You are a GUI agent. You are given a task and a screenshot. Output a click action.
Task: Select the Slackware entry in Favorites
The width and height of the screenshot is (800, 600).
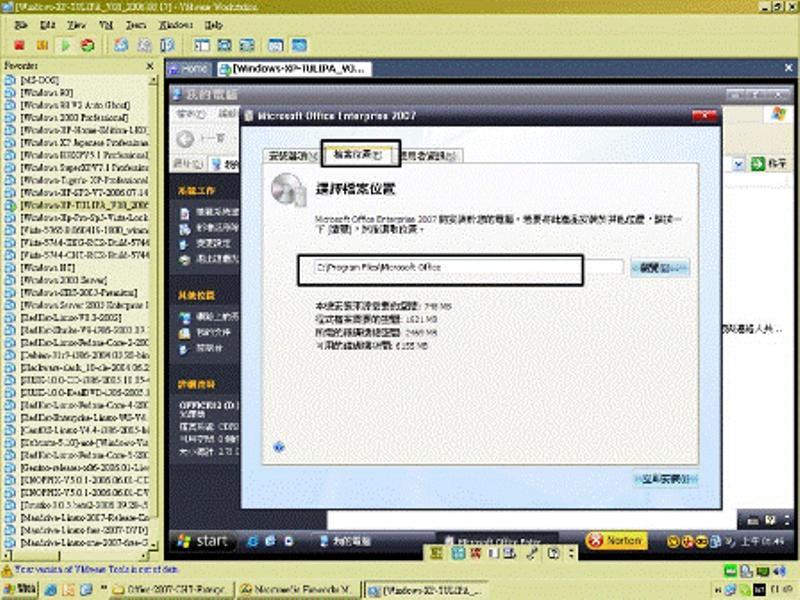(84, 368)
